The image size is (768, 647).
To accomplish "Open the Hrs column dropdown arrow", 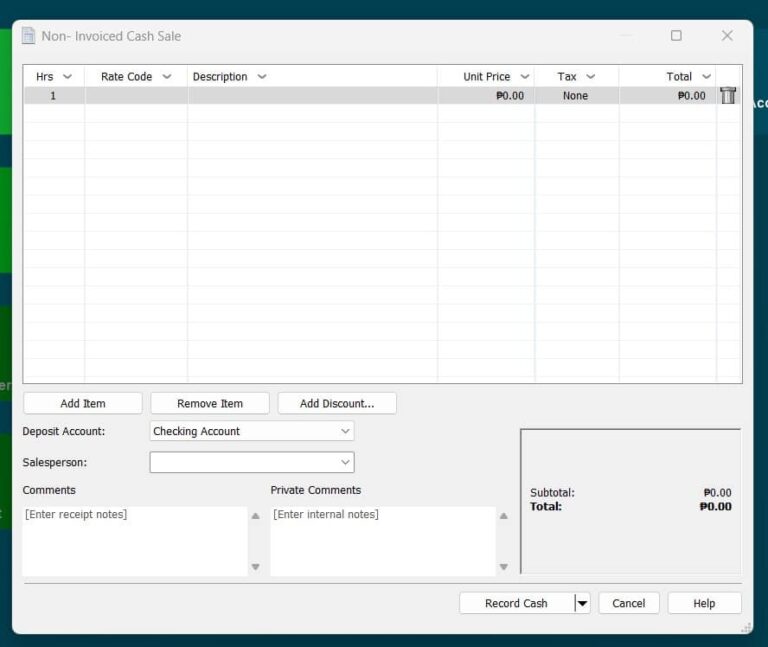I will click(68, 76).
